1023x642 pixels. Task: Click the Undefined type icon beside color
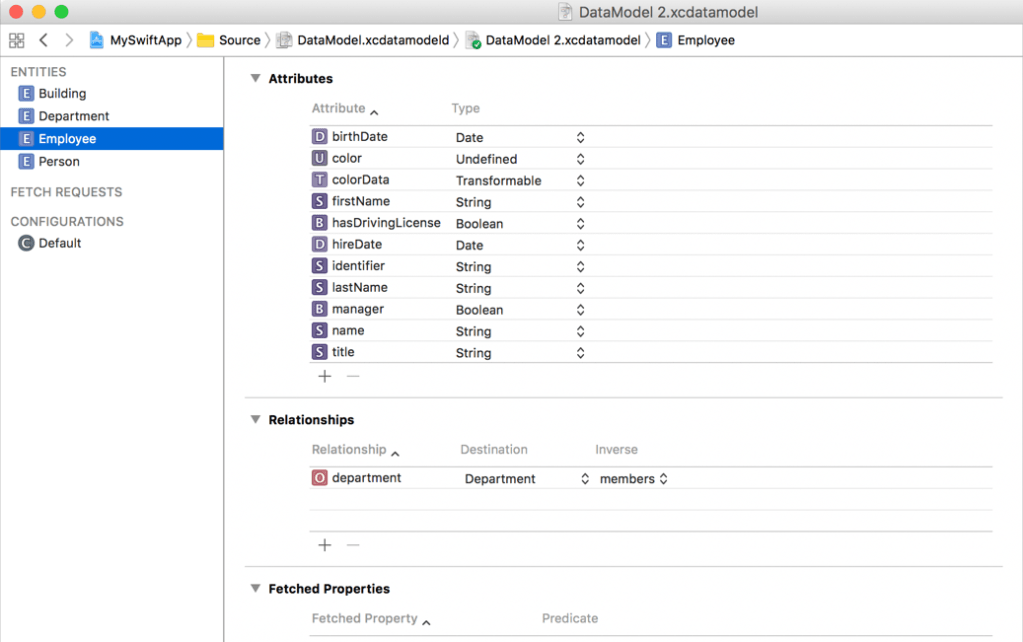320,158
